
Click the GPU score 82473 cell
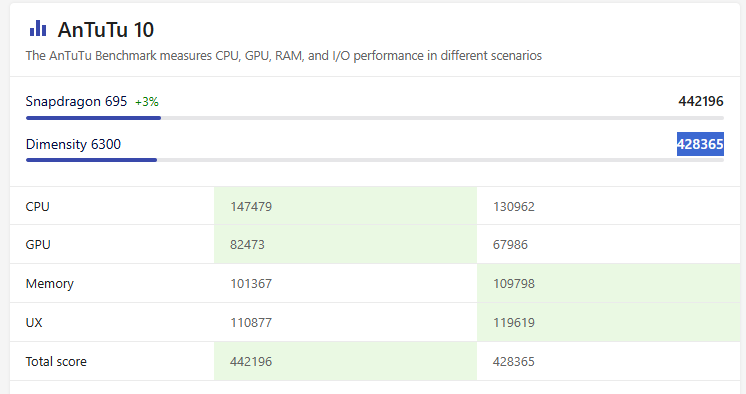(345, 245)
